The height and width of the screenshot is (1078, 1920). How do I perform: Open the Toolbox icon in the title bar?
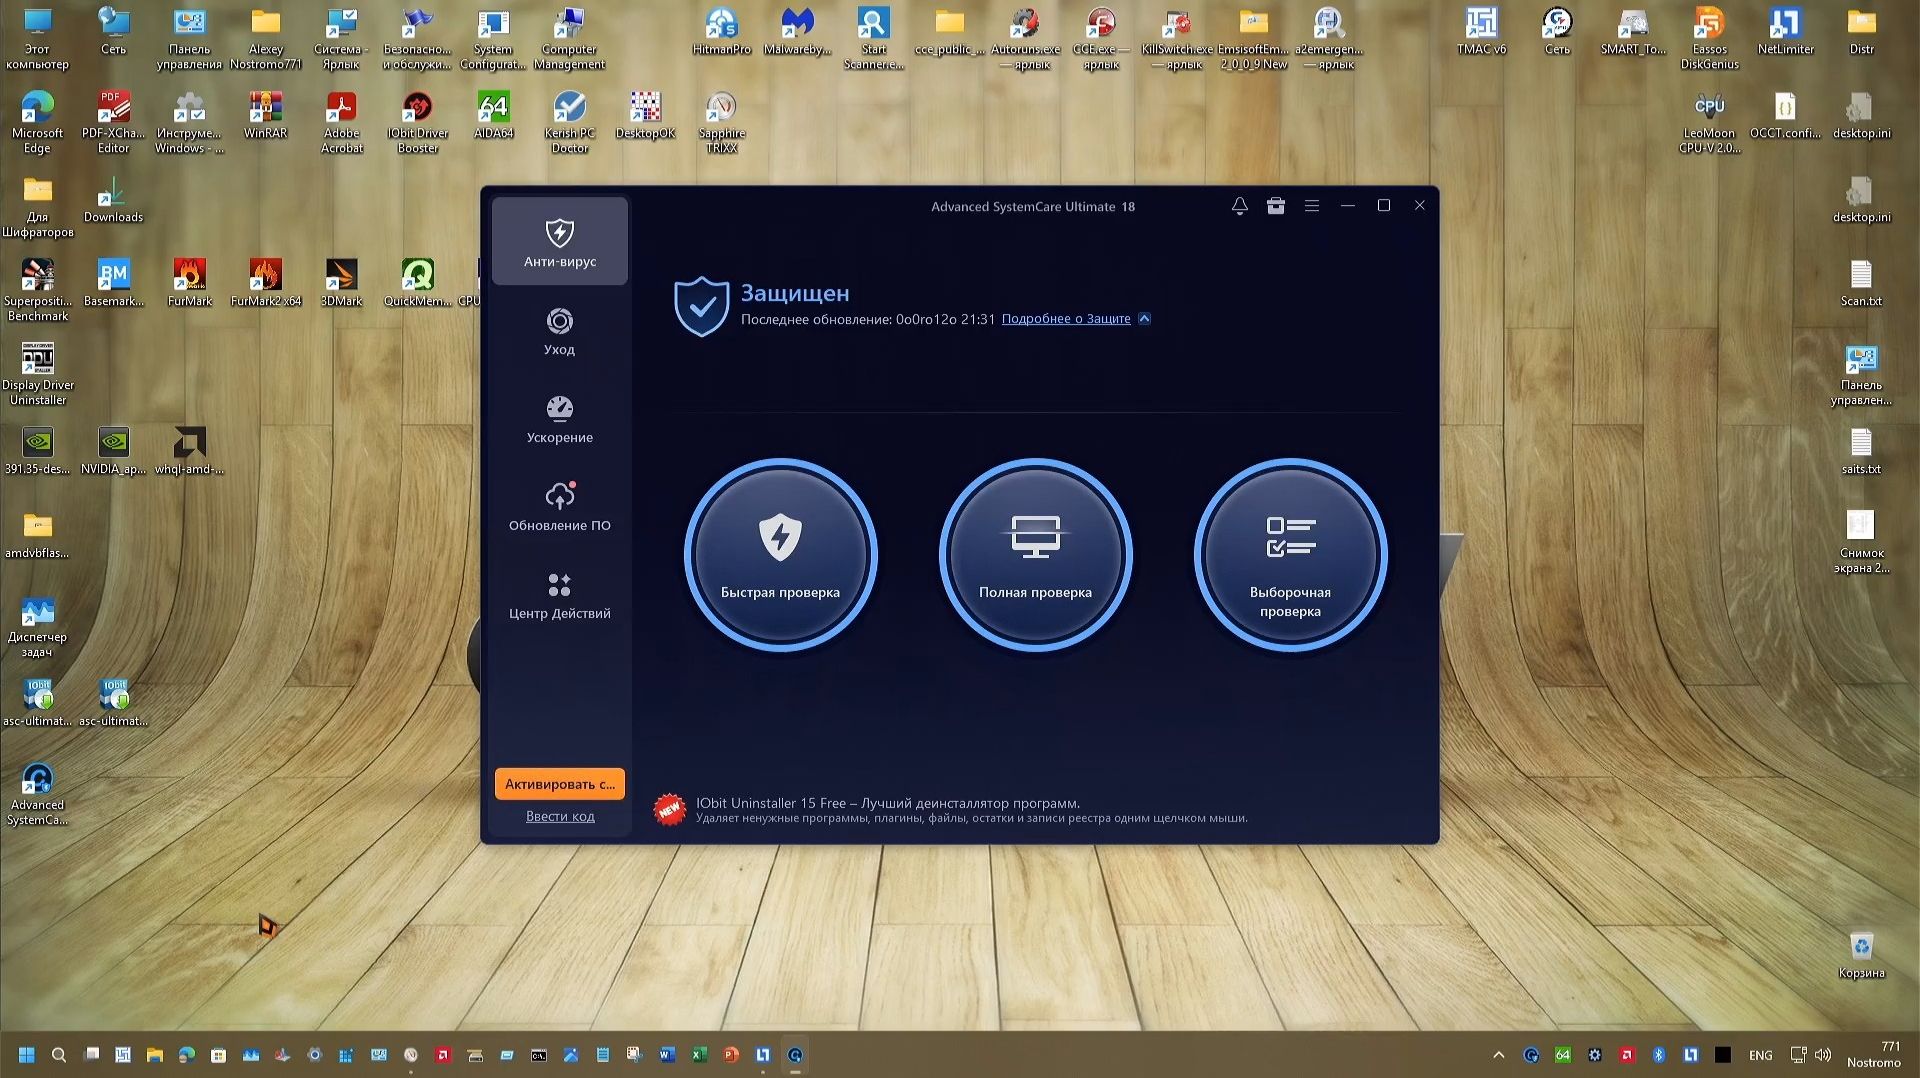click(x=1276, y=205)
